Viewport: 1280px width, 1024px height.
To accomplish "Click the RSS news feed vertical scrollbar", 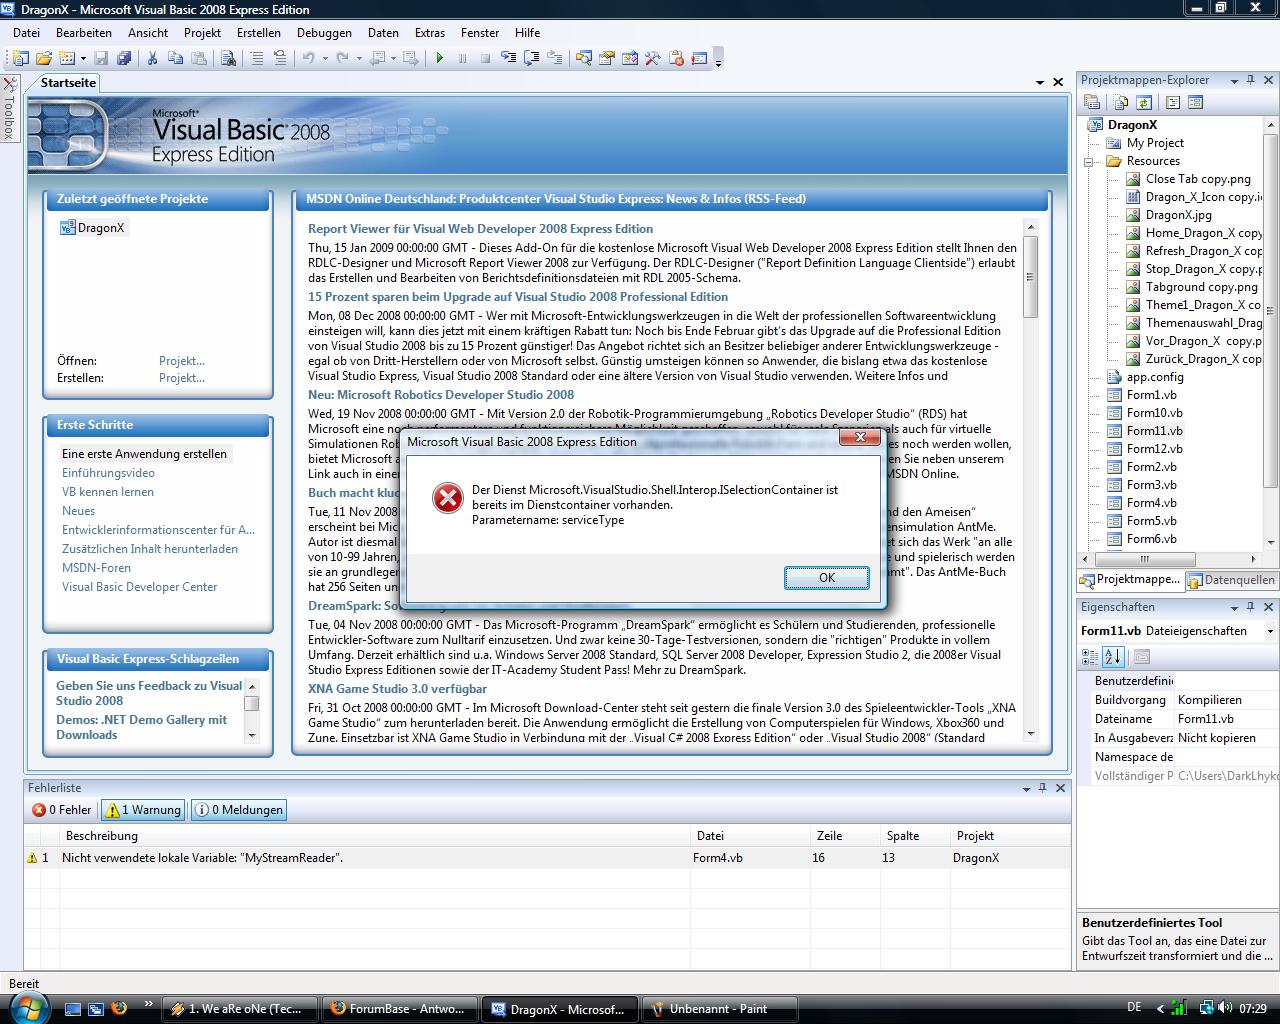I will point(1031,480).
